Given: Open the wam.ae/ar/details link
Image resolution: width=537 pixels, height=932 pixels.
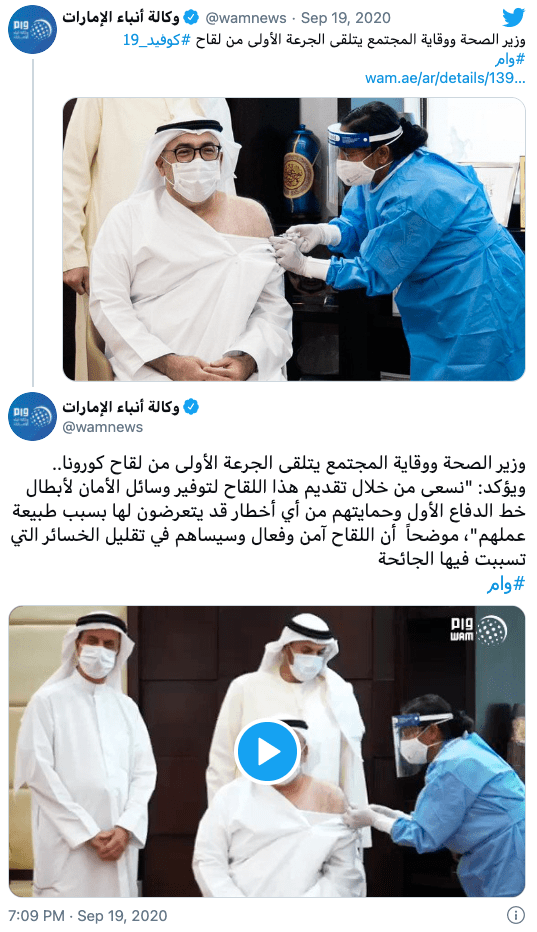Looking at the screenshot, I should [445, 78].
